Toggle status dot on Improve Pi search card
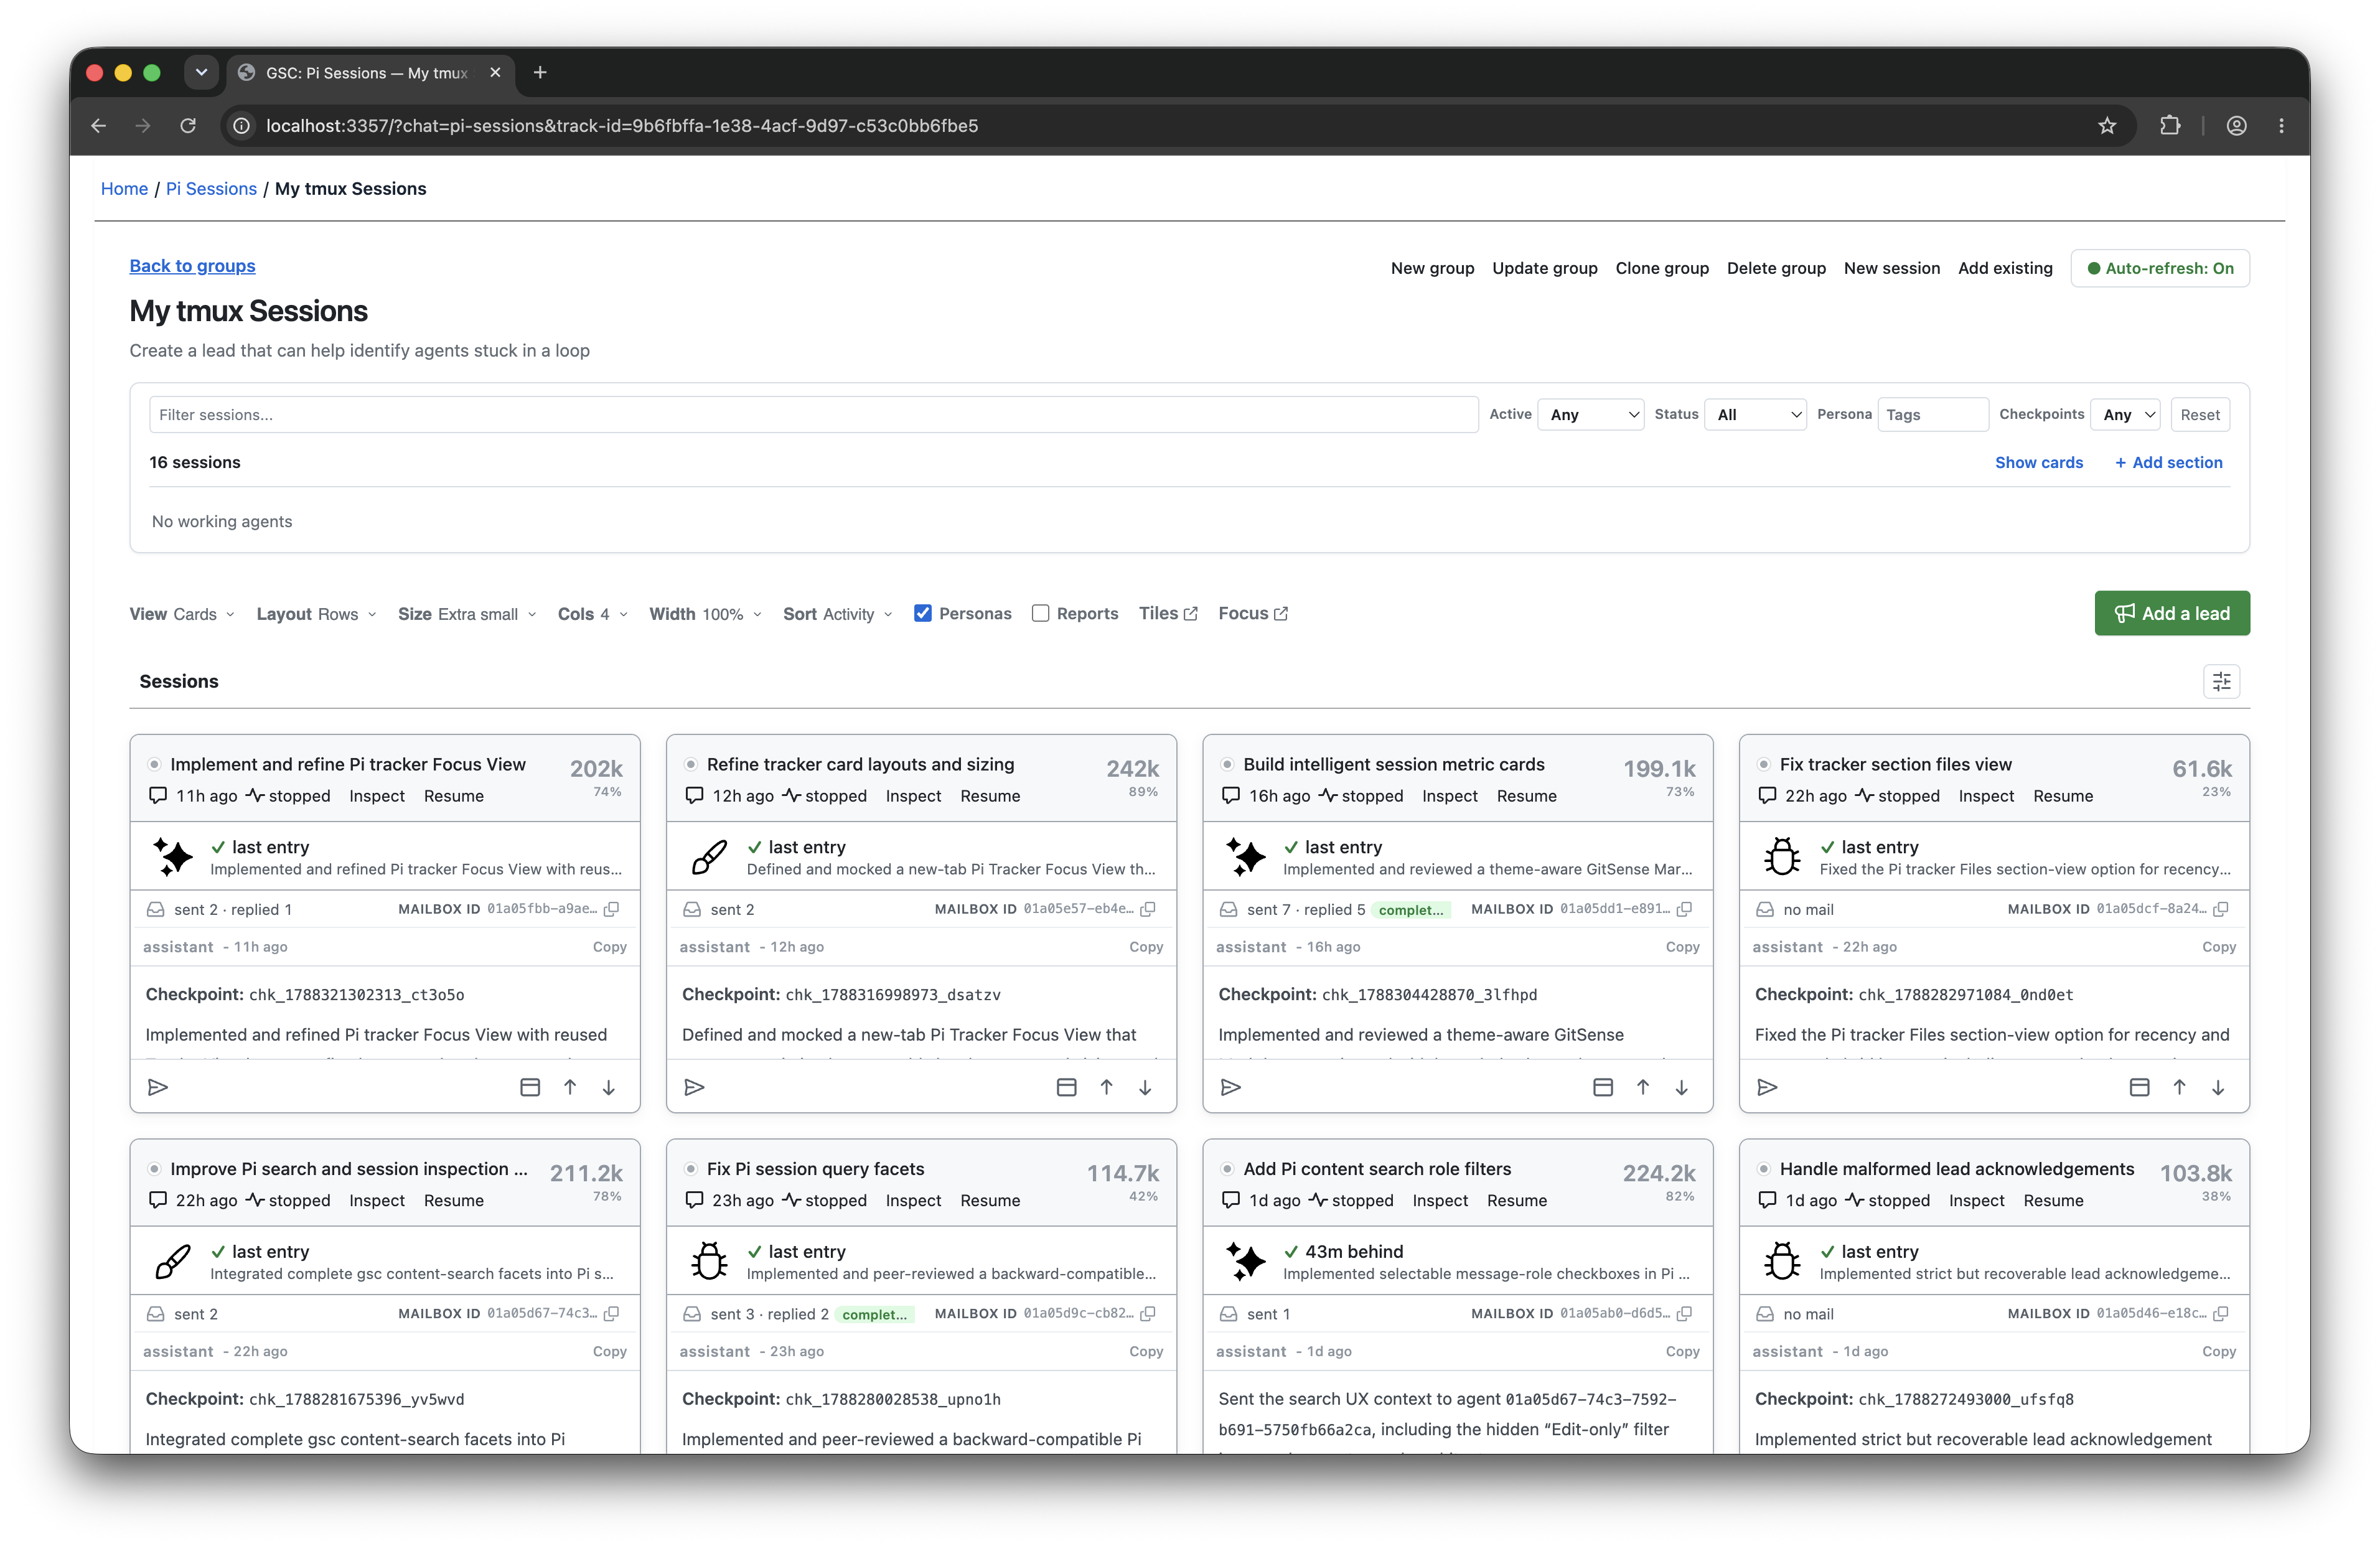This screenshot has width=2380, height=1546. pyautogui.click(x=154, y=1168)
